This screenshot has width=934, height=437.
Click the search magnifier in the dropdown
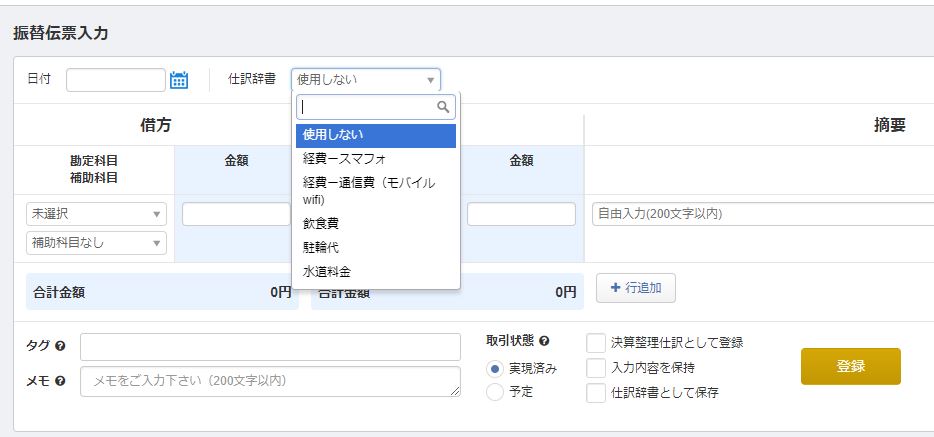click(443, 107)
